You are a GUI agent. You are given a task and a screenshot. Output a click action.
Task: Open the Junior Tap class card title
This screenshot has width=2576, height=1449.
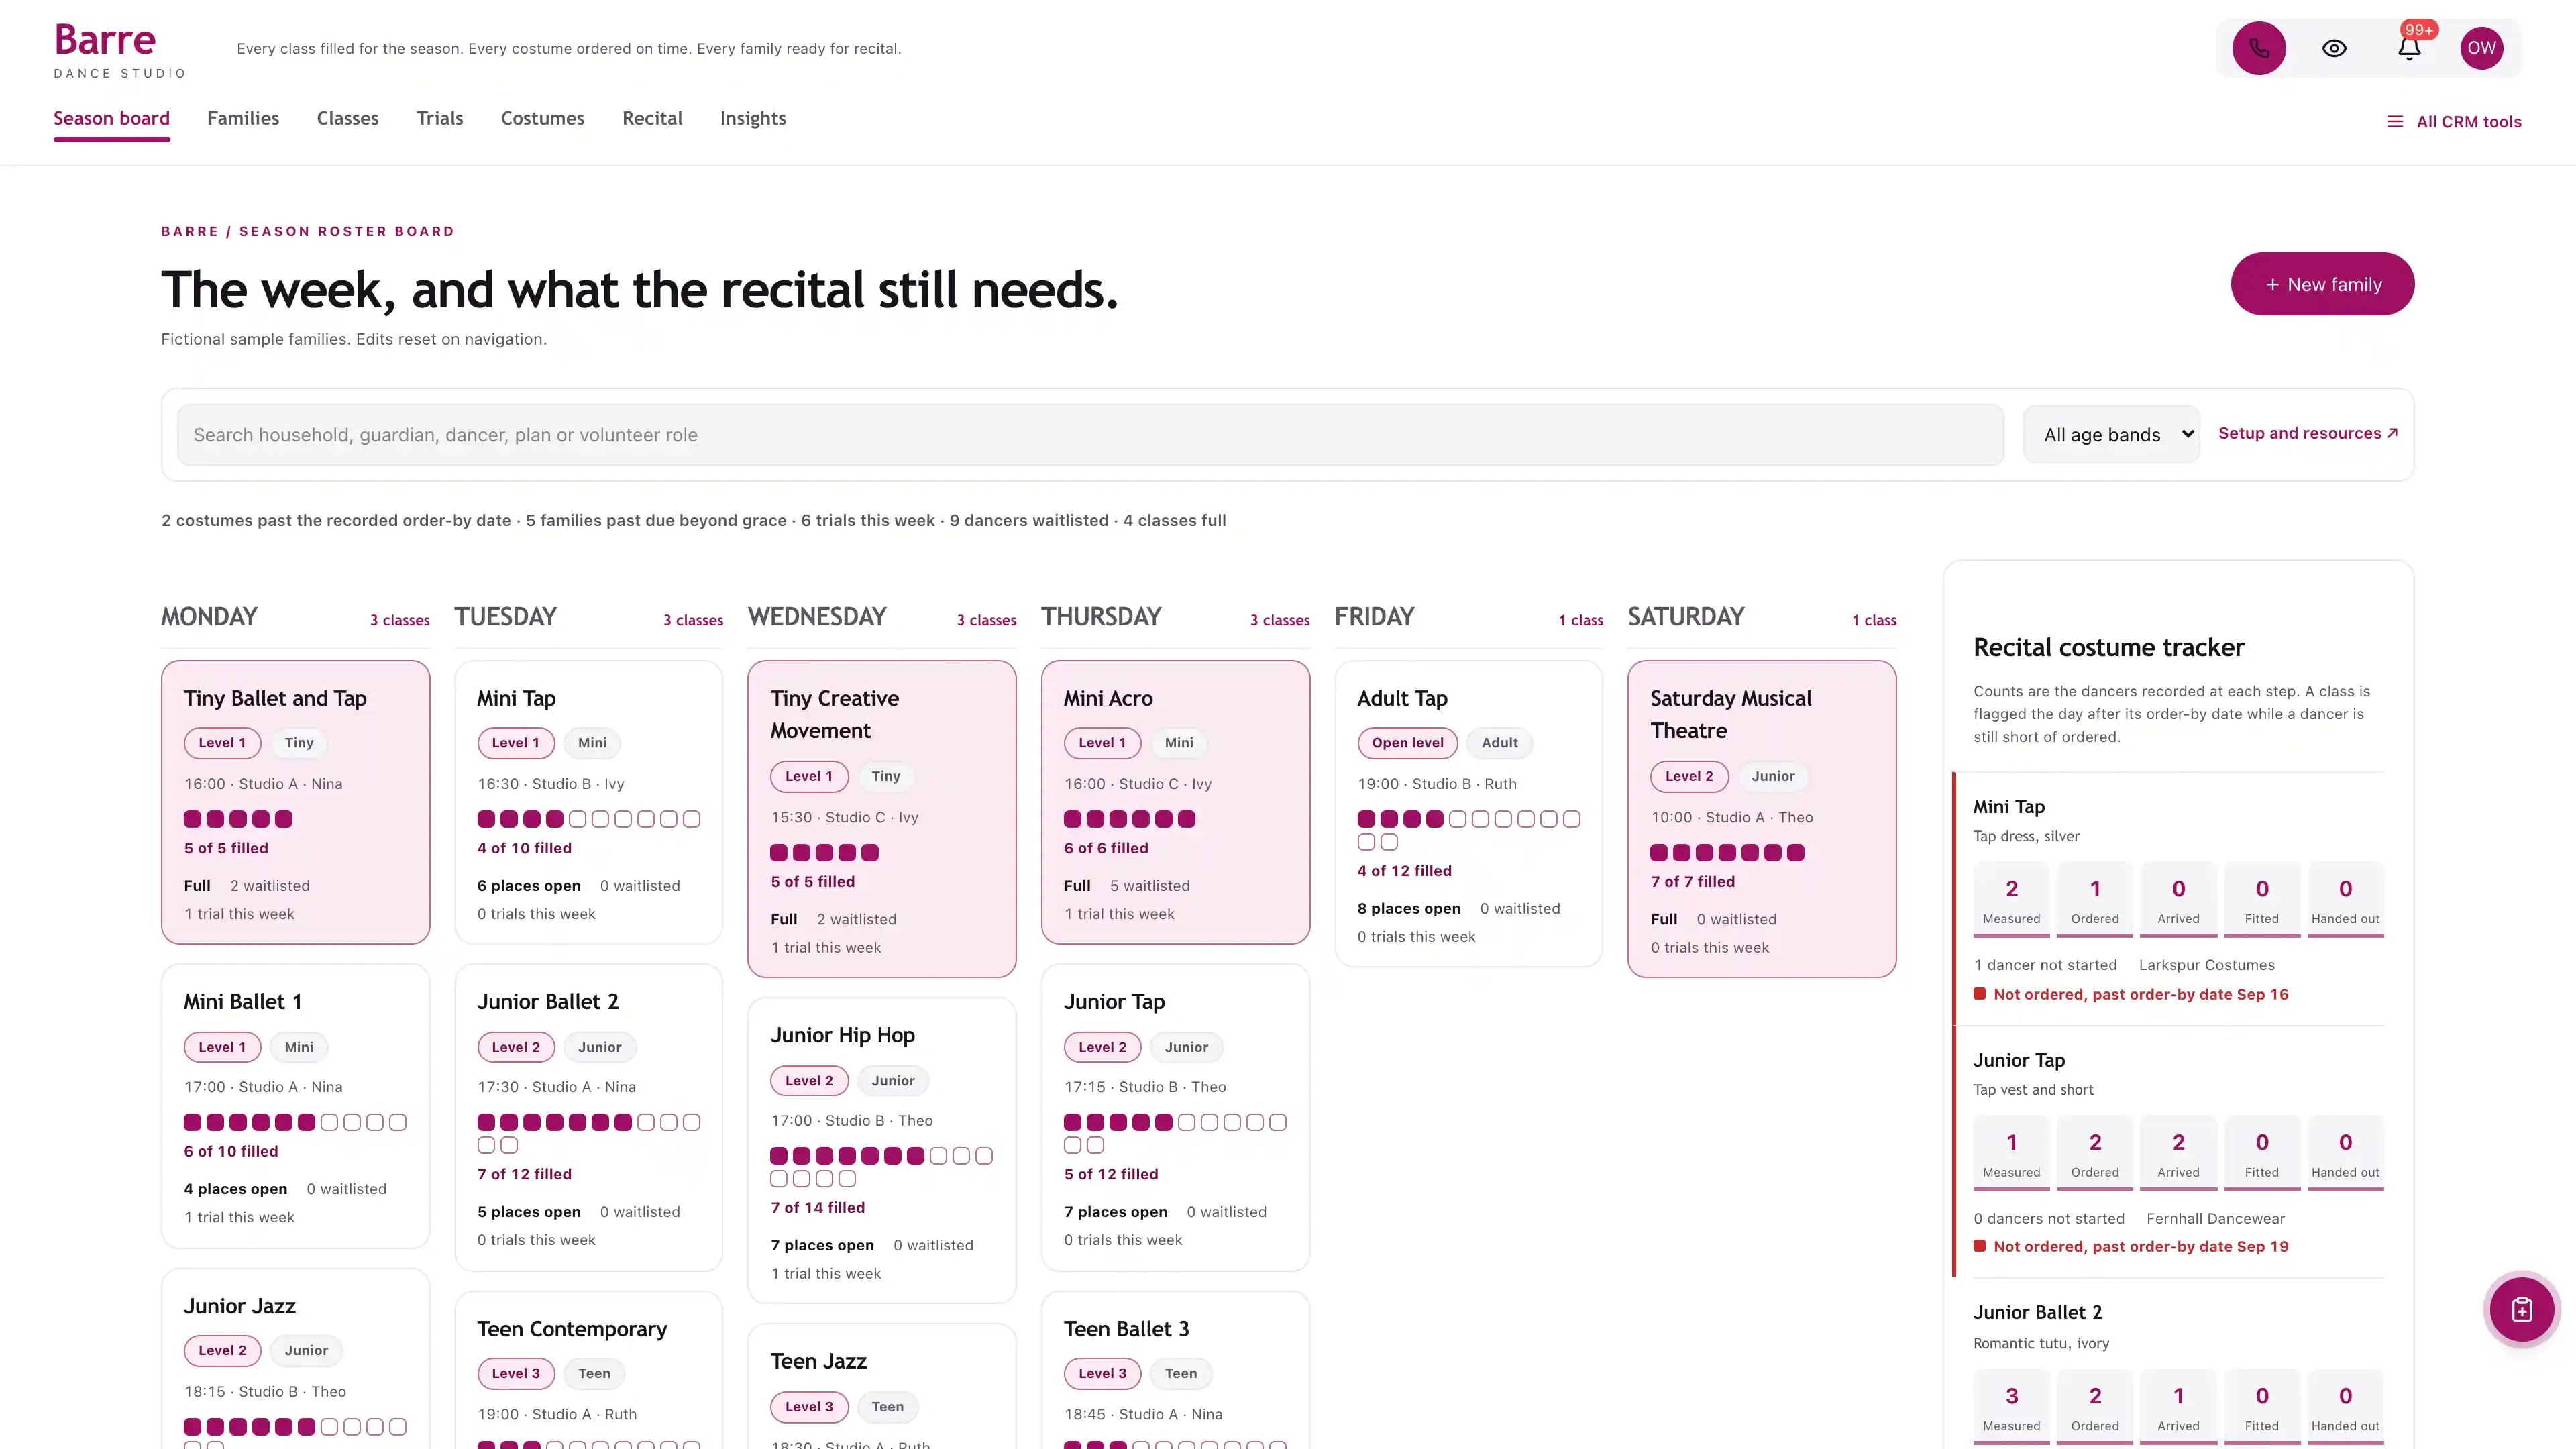click(x=1114, y=1002)
